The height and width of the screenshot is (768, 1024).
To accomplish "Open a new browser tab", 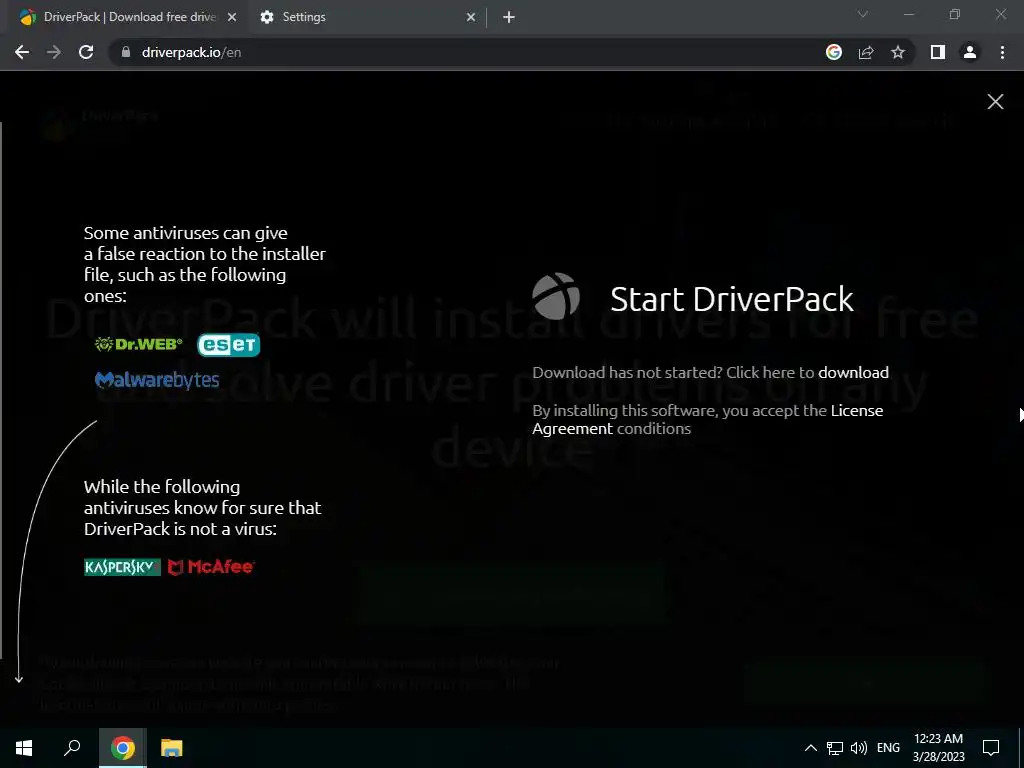I will (509, 17).
